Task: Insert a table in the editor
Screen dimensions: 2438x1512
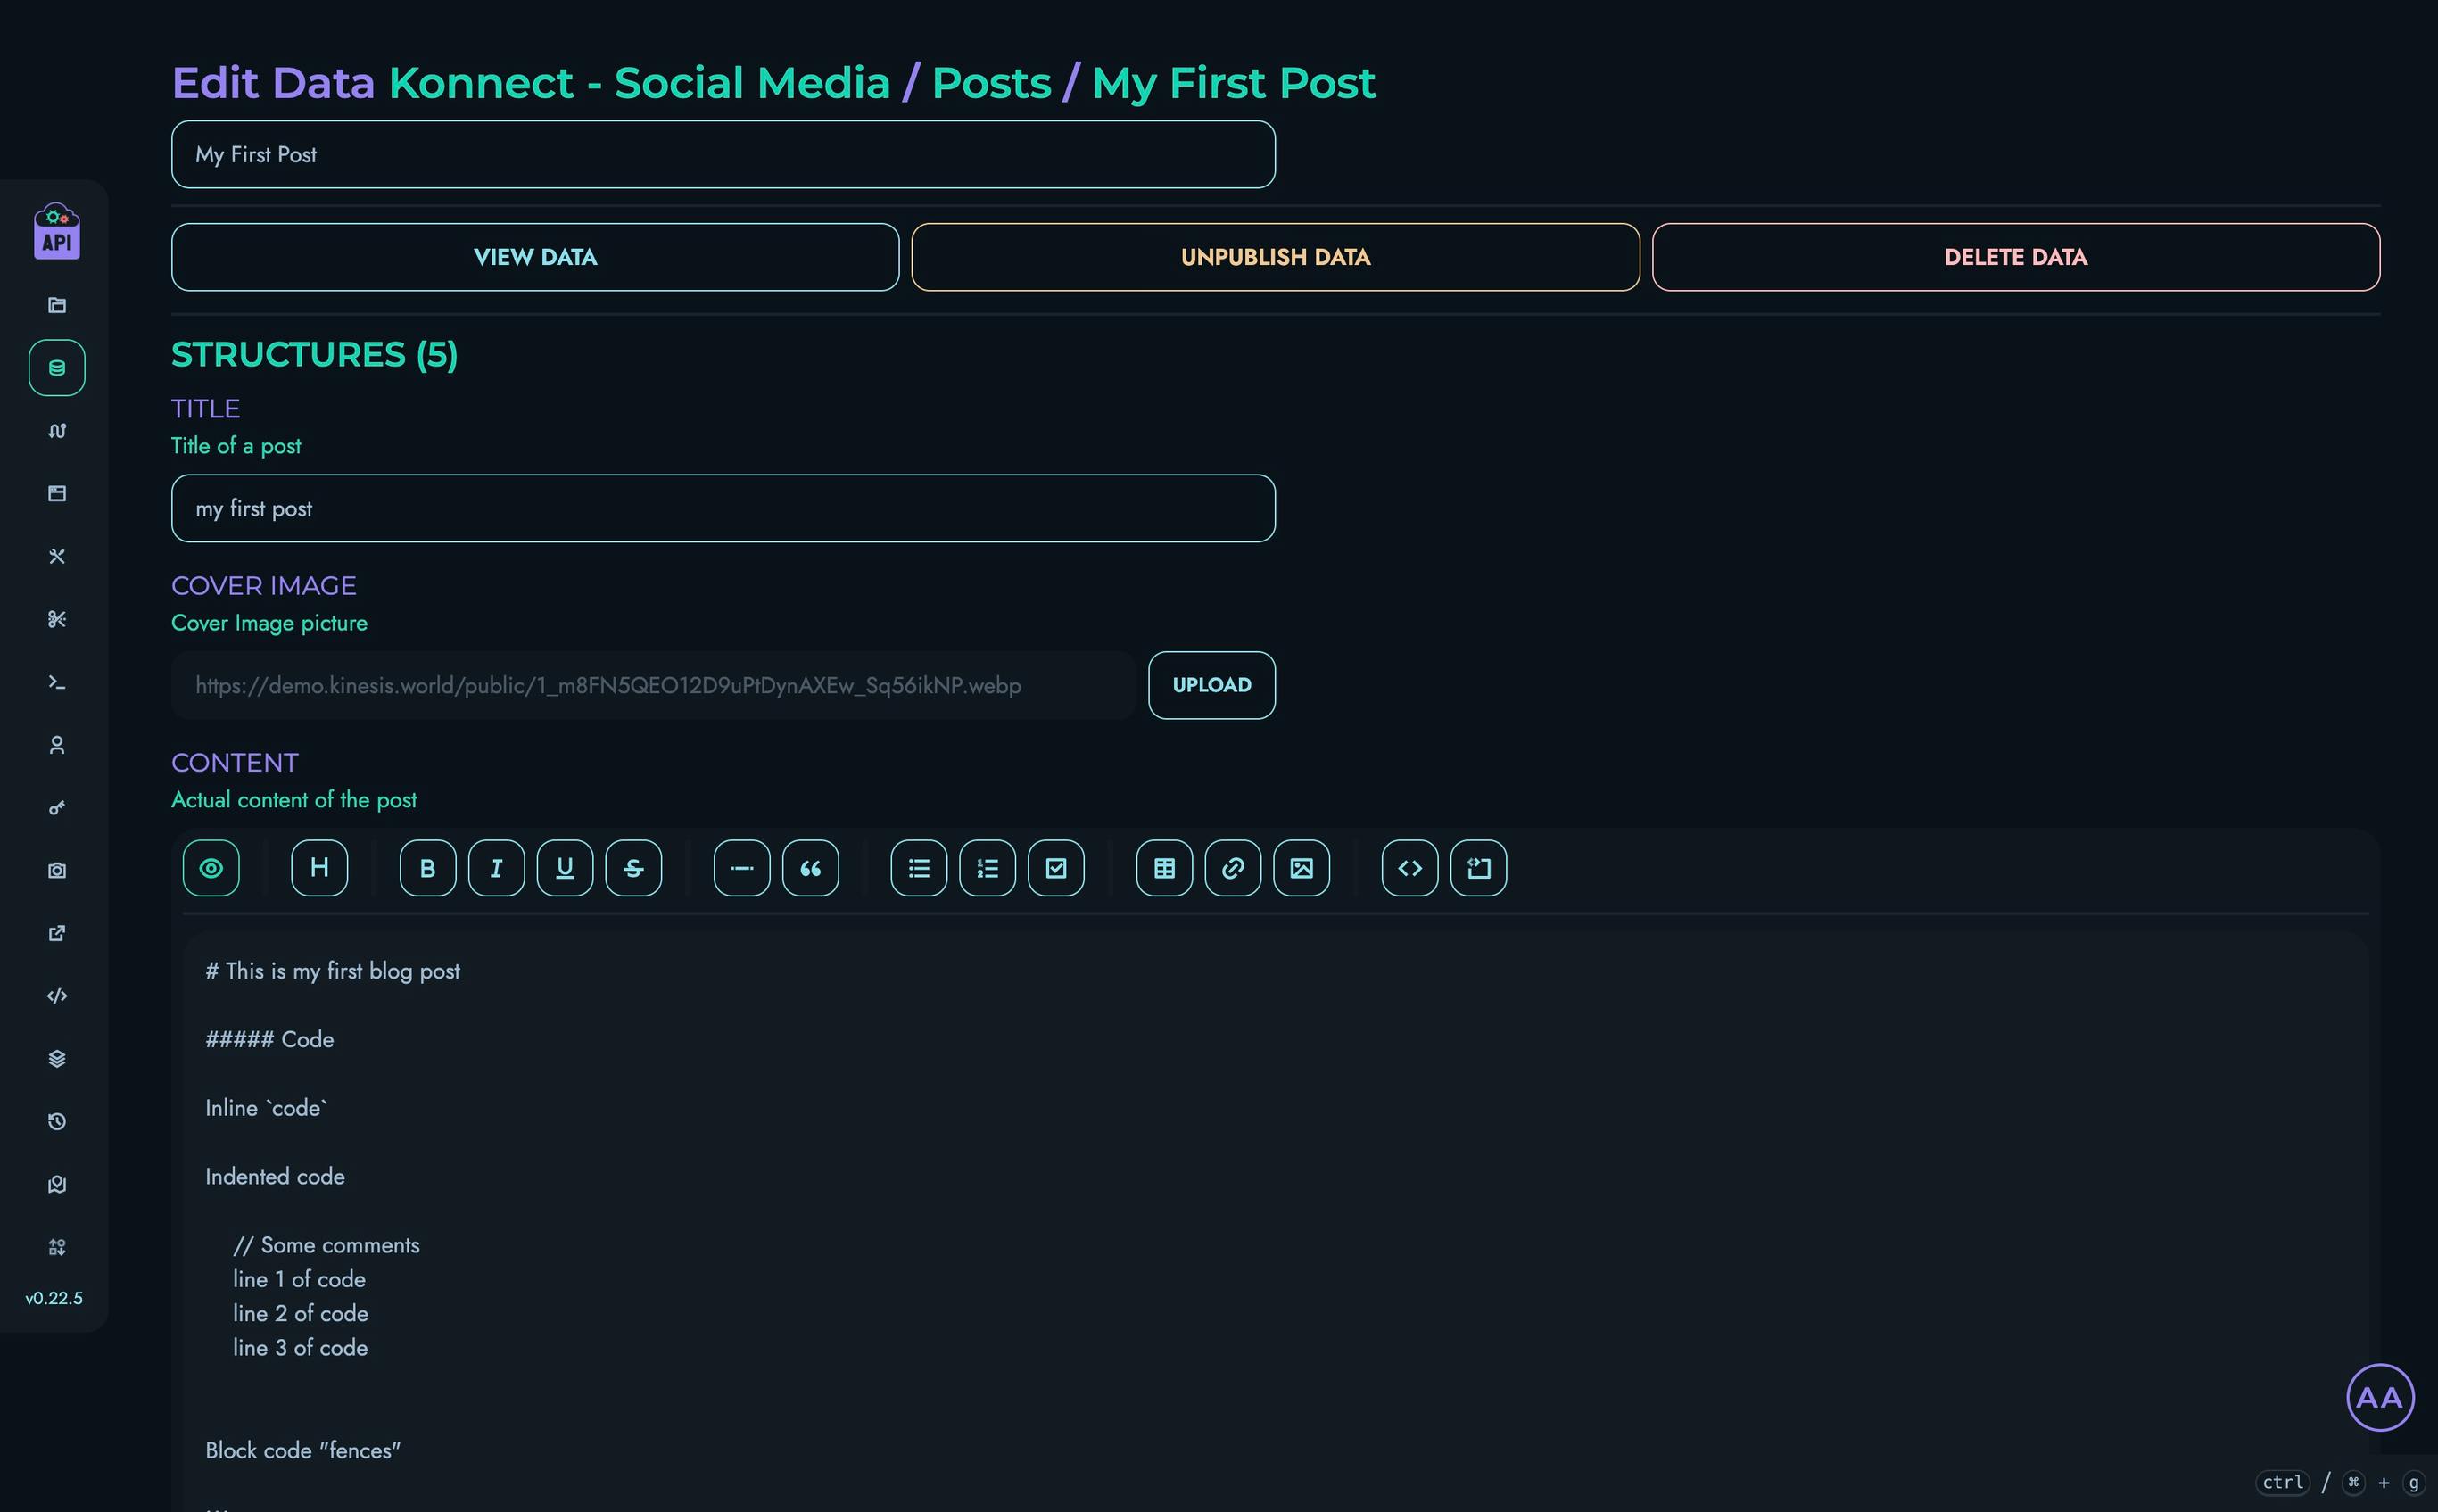Action: [x=1165, y=868]
